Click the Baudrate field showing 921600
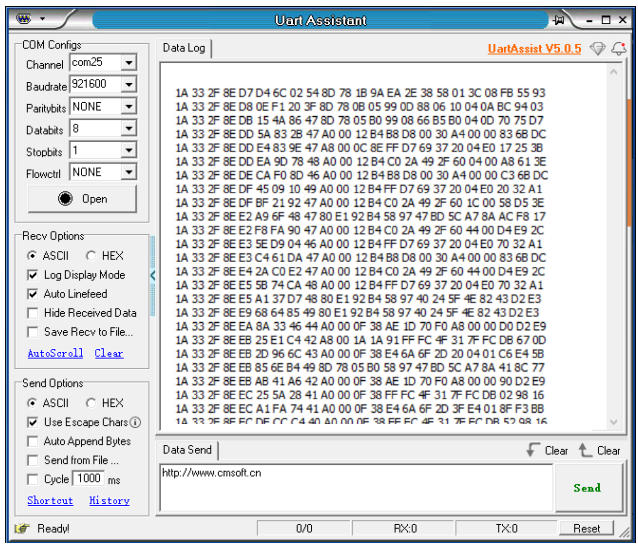The height and width of the screenshot is (547, 638). [x=96, y=85]
